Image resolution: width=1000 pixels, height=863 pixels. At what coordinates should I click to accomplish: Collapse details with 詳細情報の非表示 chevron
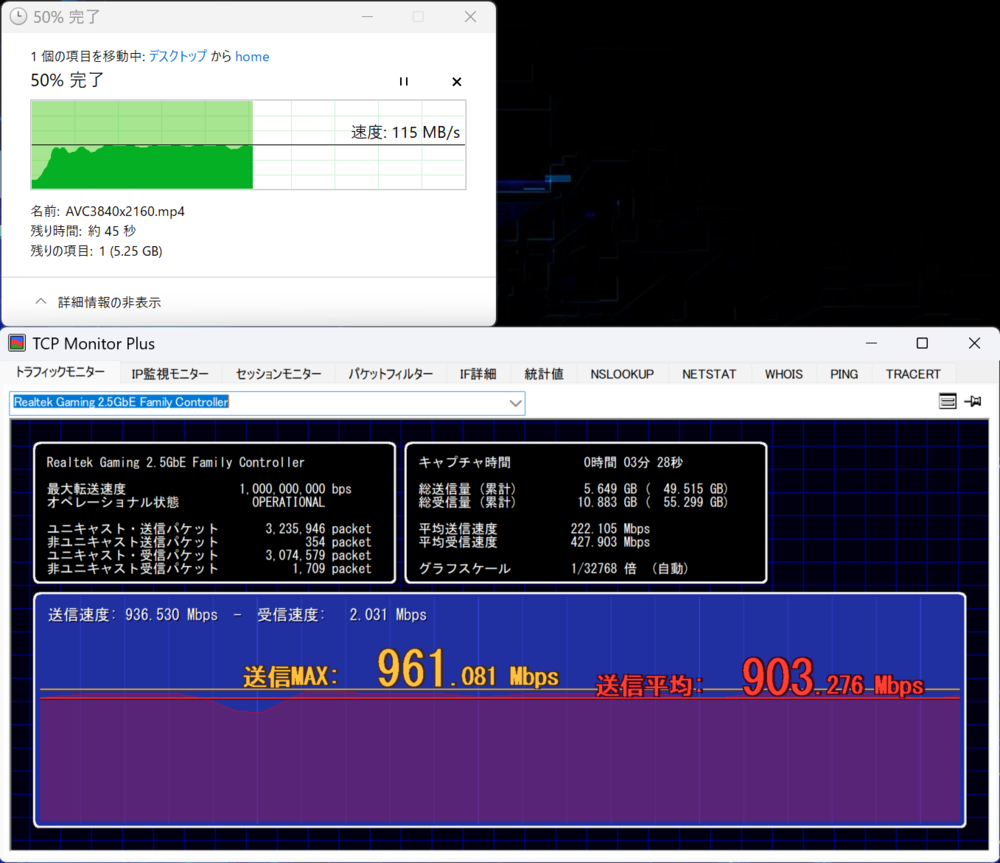point(41,302)
